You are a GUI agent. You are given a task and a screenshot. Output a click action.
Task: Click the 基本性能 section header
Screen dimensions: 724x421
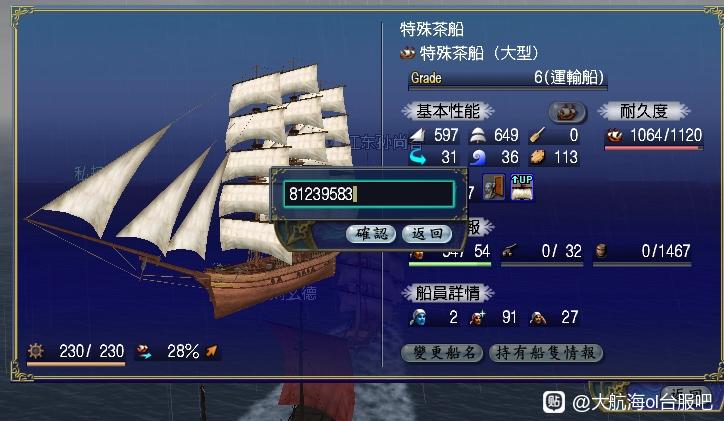(x=448, y=111)
